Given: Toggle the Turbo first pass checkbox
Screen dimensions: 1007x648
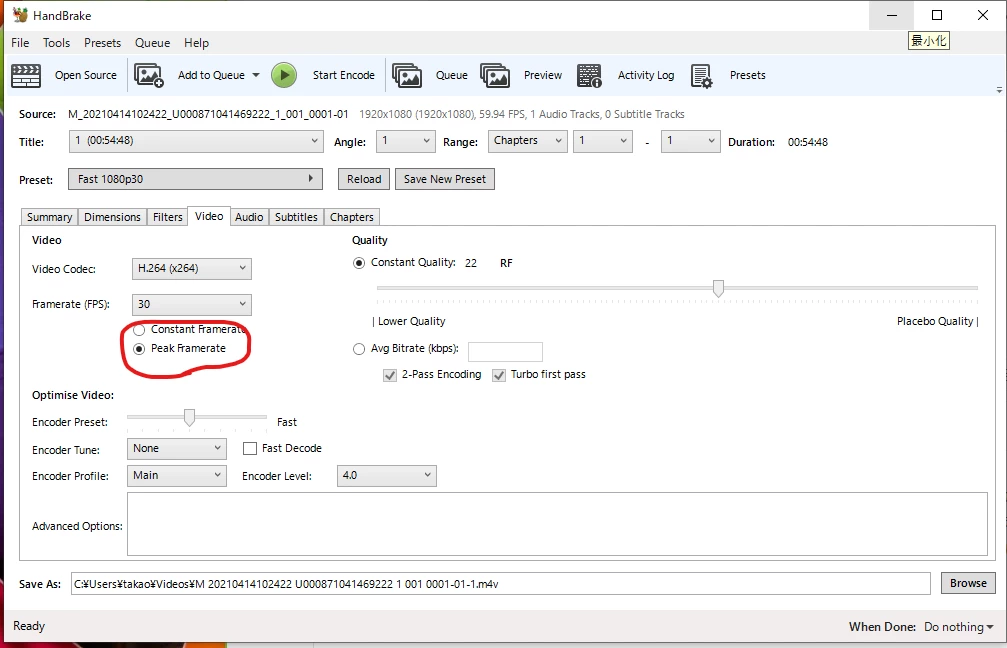Looking at the screenshot, I should (499, 375).
